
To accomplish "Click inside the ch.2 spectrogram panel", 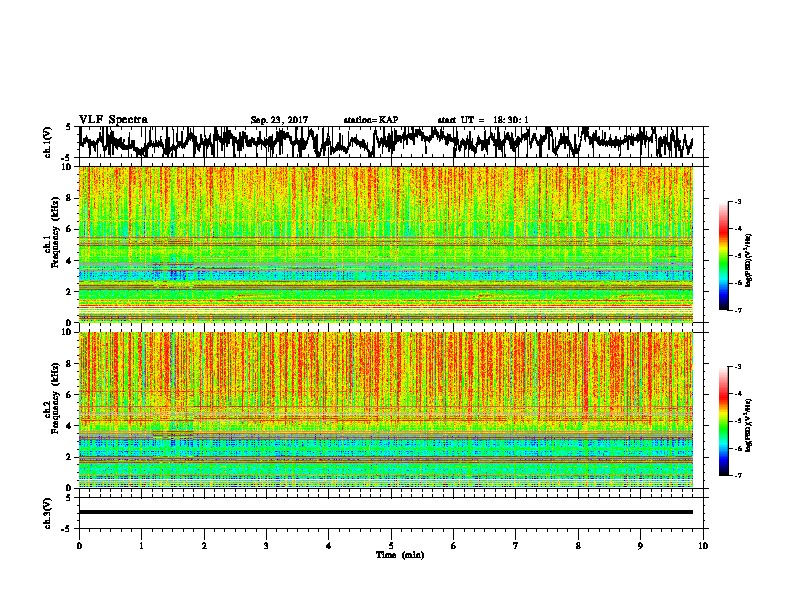I will (386, 410).
